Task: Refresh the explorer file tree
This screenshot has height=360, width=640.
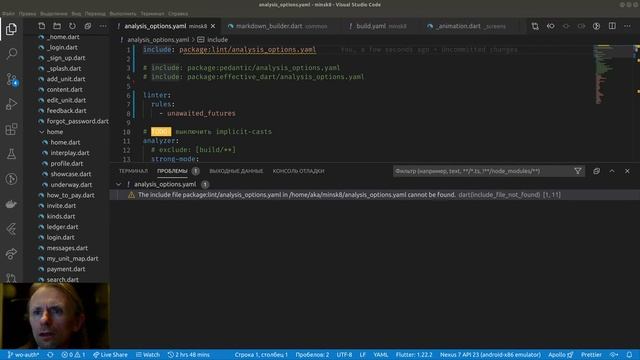Action: pos(72,26)
